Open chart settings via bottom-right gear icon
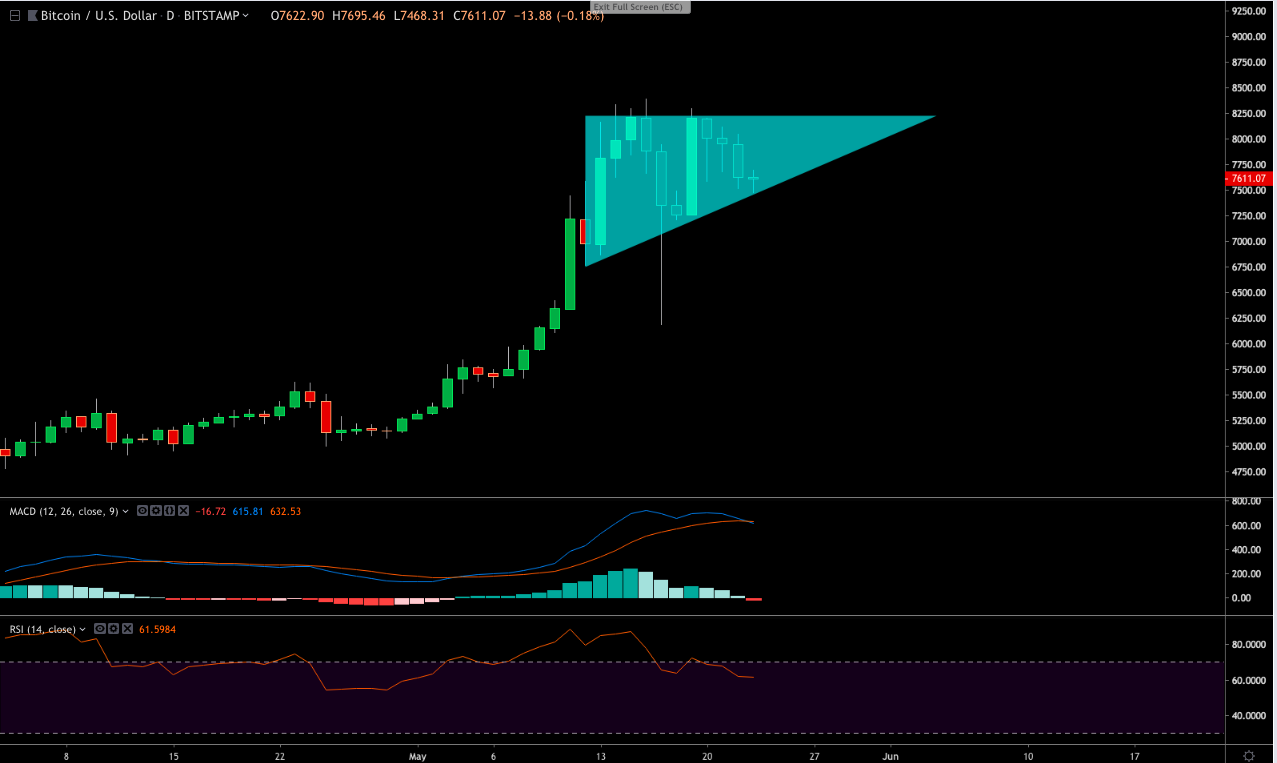Image resolution: width=1277 pixels, height=763 pixels. point(1247,757)
